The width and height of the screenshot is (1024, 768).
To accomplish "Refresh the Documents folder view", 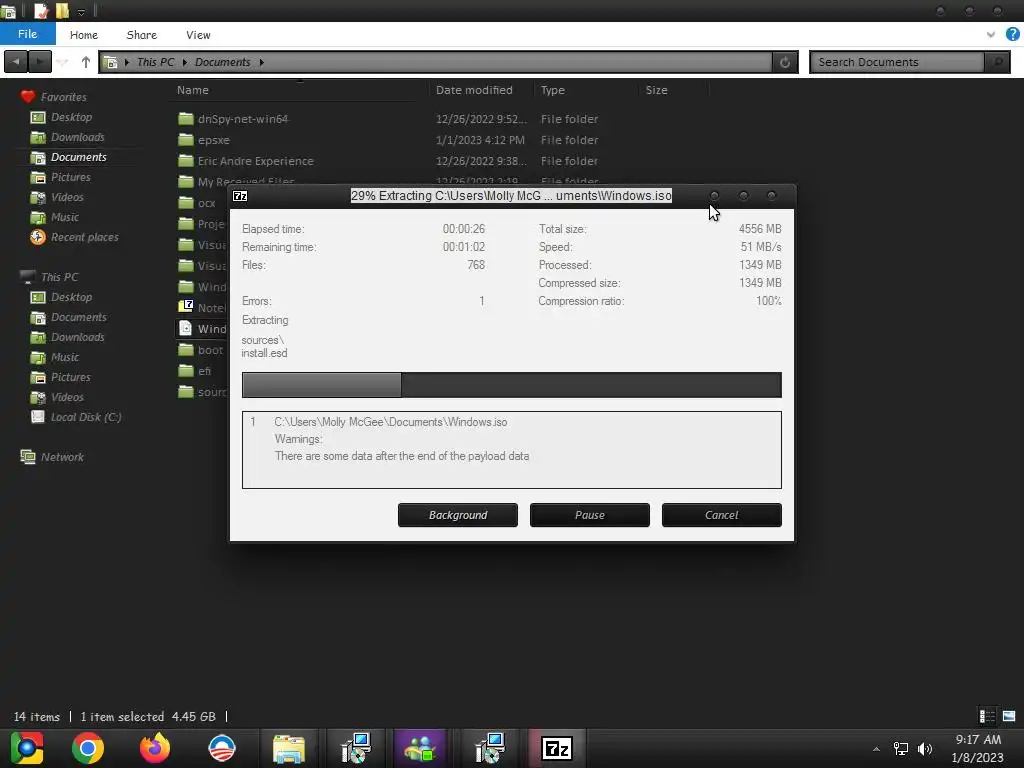I will [785, 62].
